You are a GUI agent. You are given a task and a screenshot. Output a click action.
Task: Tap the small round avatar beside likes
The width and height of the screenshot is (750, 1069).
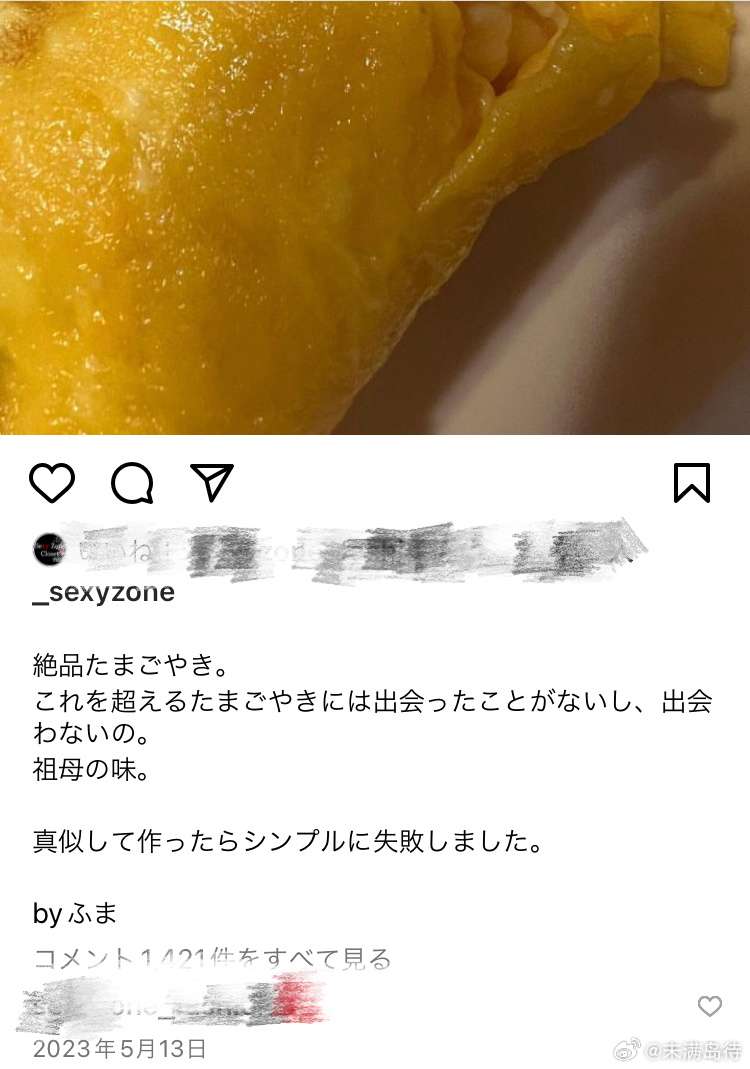50,549
